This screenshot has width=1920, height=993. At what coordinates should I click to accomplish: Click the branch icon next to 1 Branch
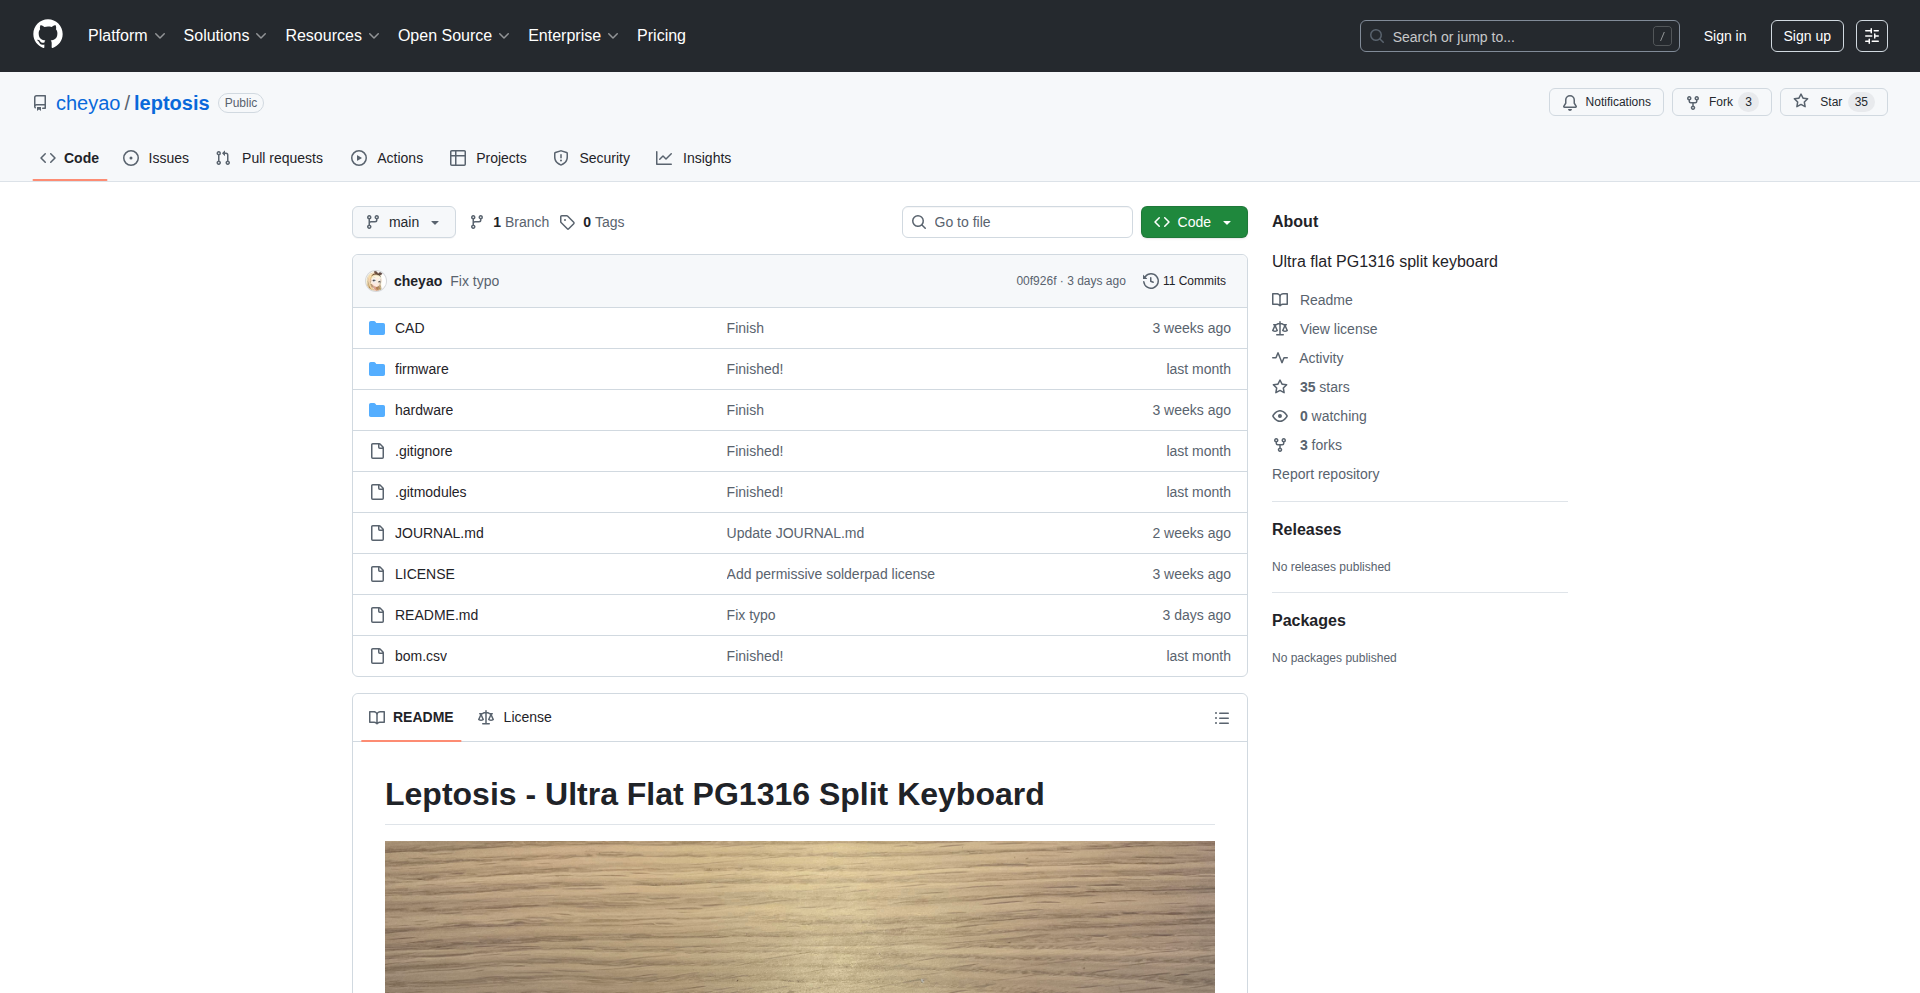click(477, 222)
